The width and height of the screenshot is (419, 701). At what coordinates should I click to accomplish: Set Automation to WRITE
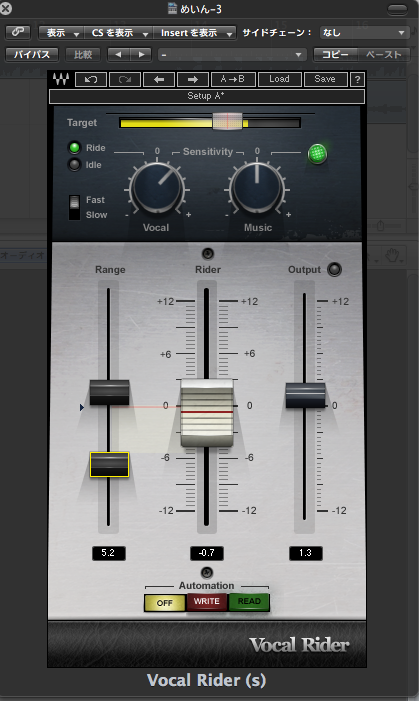[207, 602]
